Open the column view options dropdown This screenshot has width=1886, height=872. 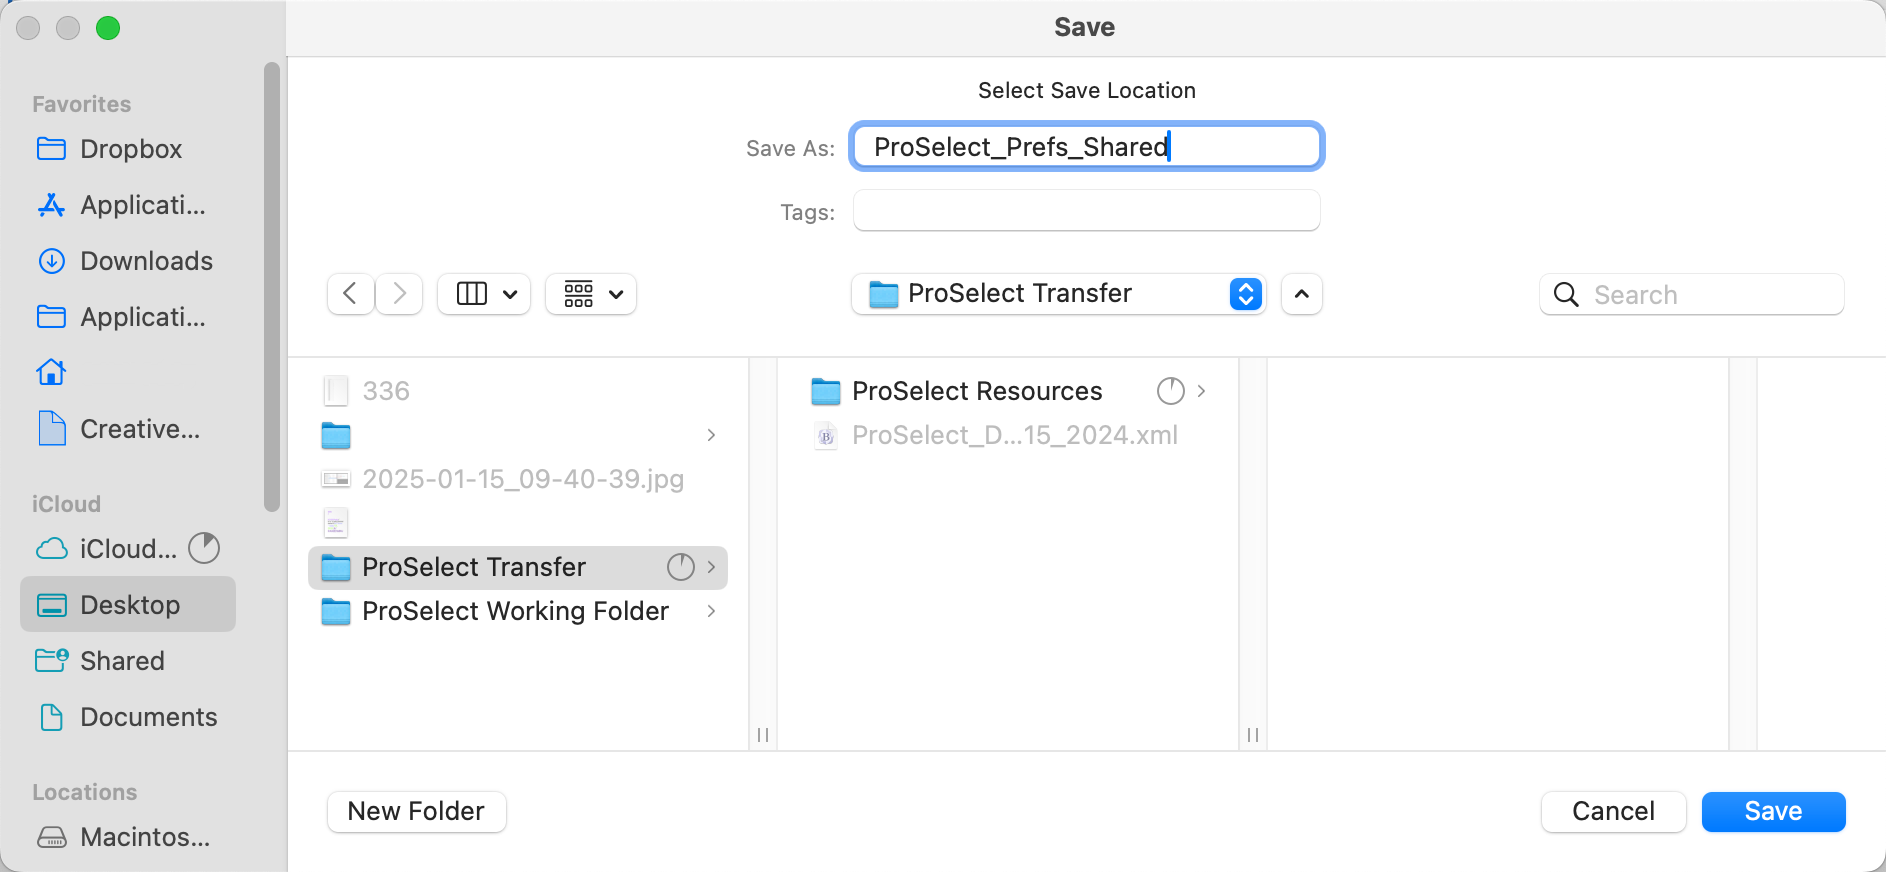(x=484, y=294)
